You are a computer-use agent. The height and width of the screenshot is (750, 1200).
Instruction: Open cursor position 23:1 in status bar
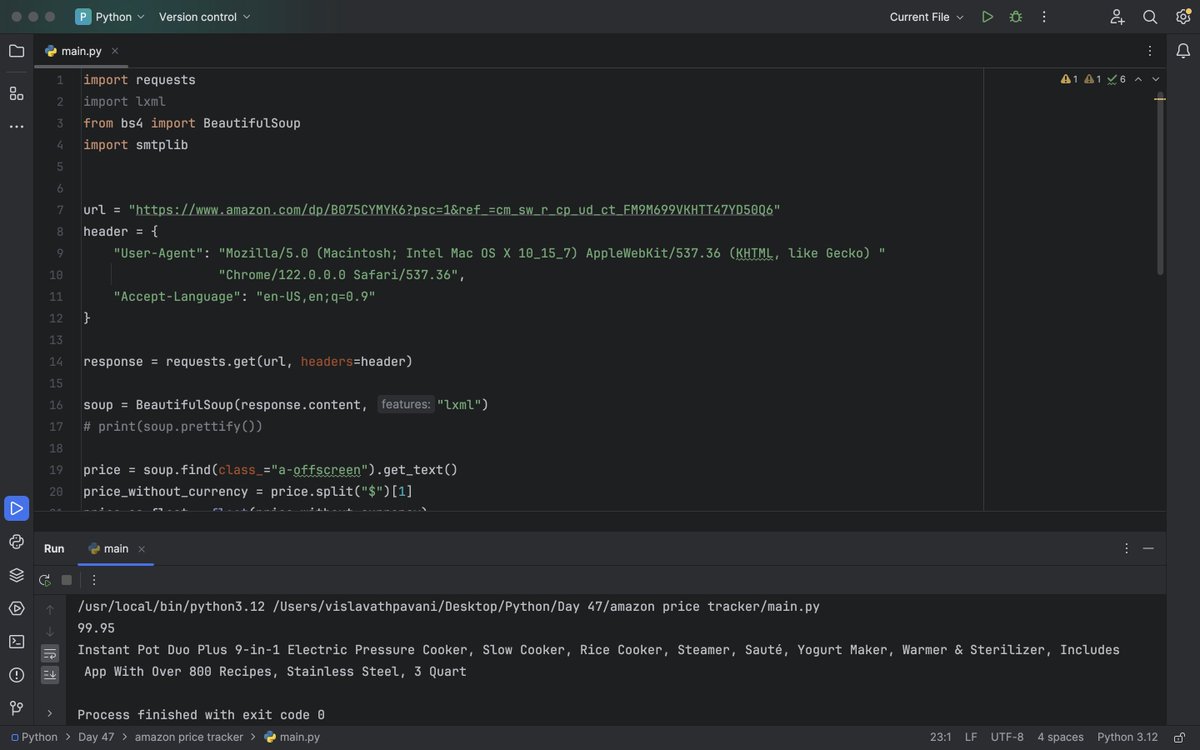tap(940, 737)
